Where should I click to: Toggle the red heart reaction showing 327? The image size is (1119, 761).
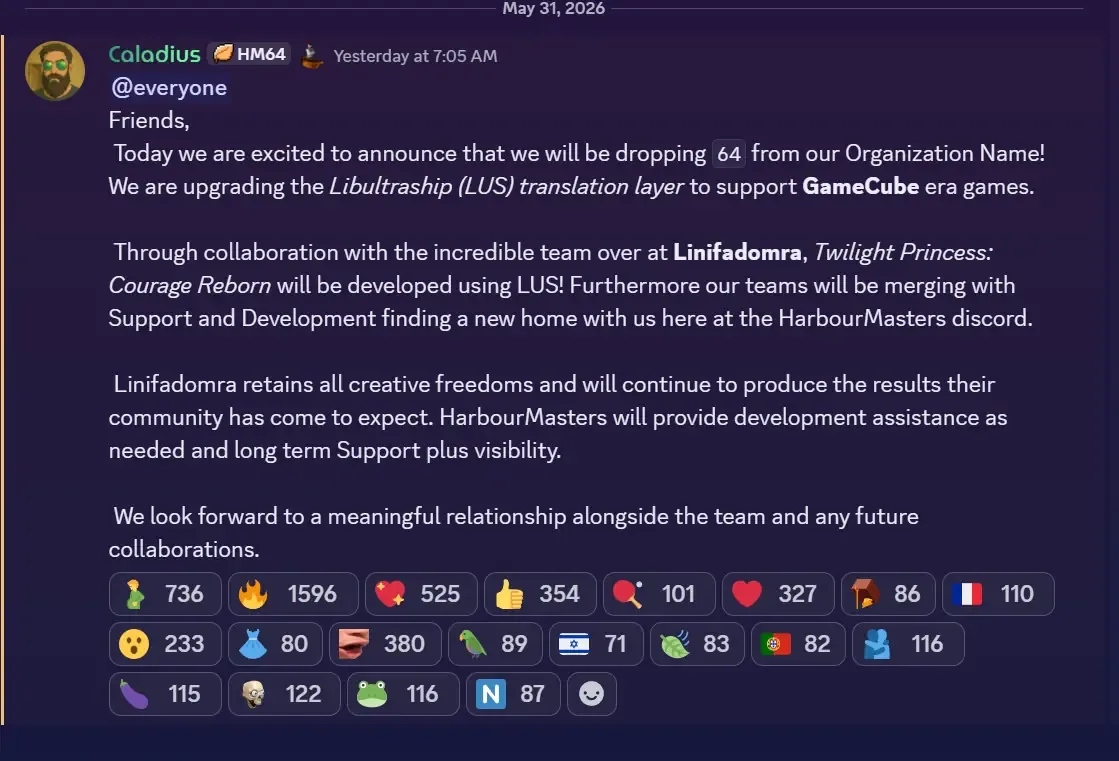pos(778,594)
